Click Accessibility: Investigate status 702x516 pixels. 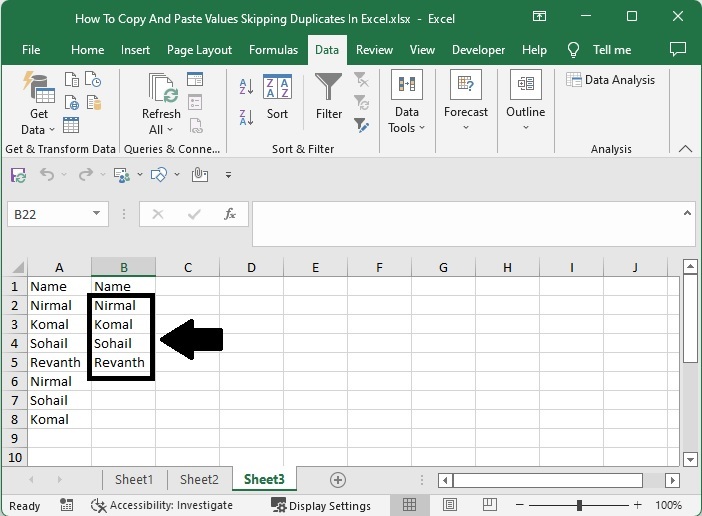(x=162, y=505)
